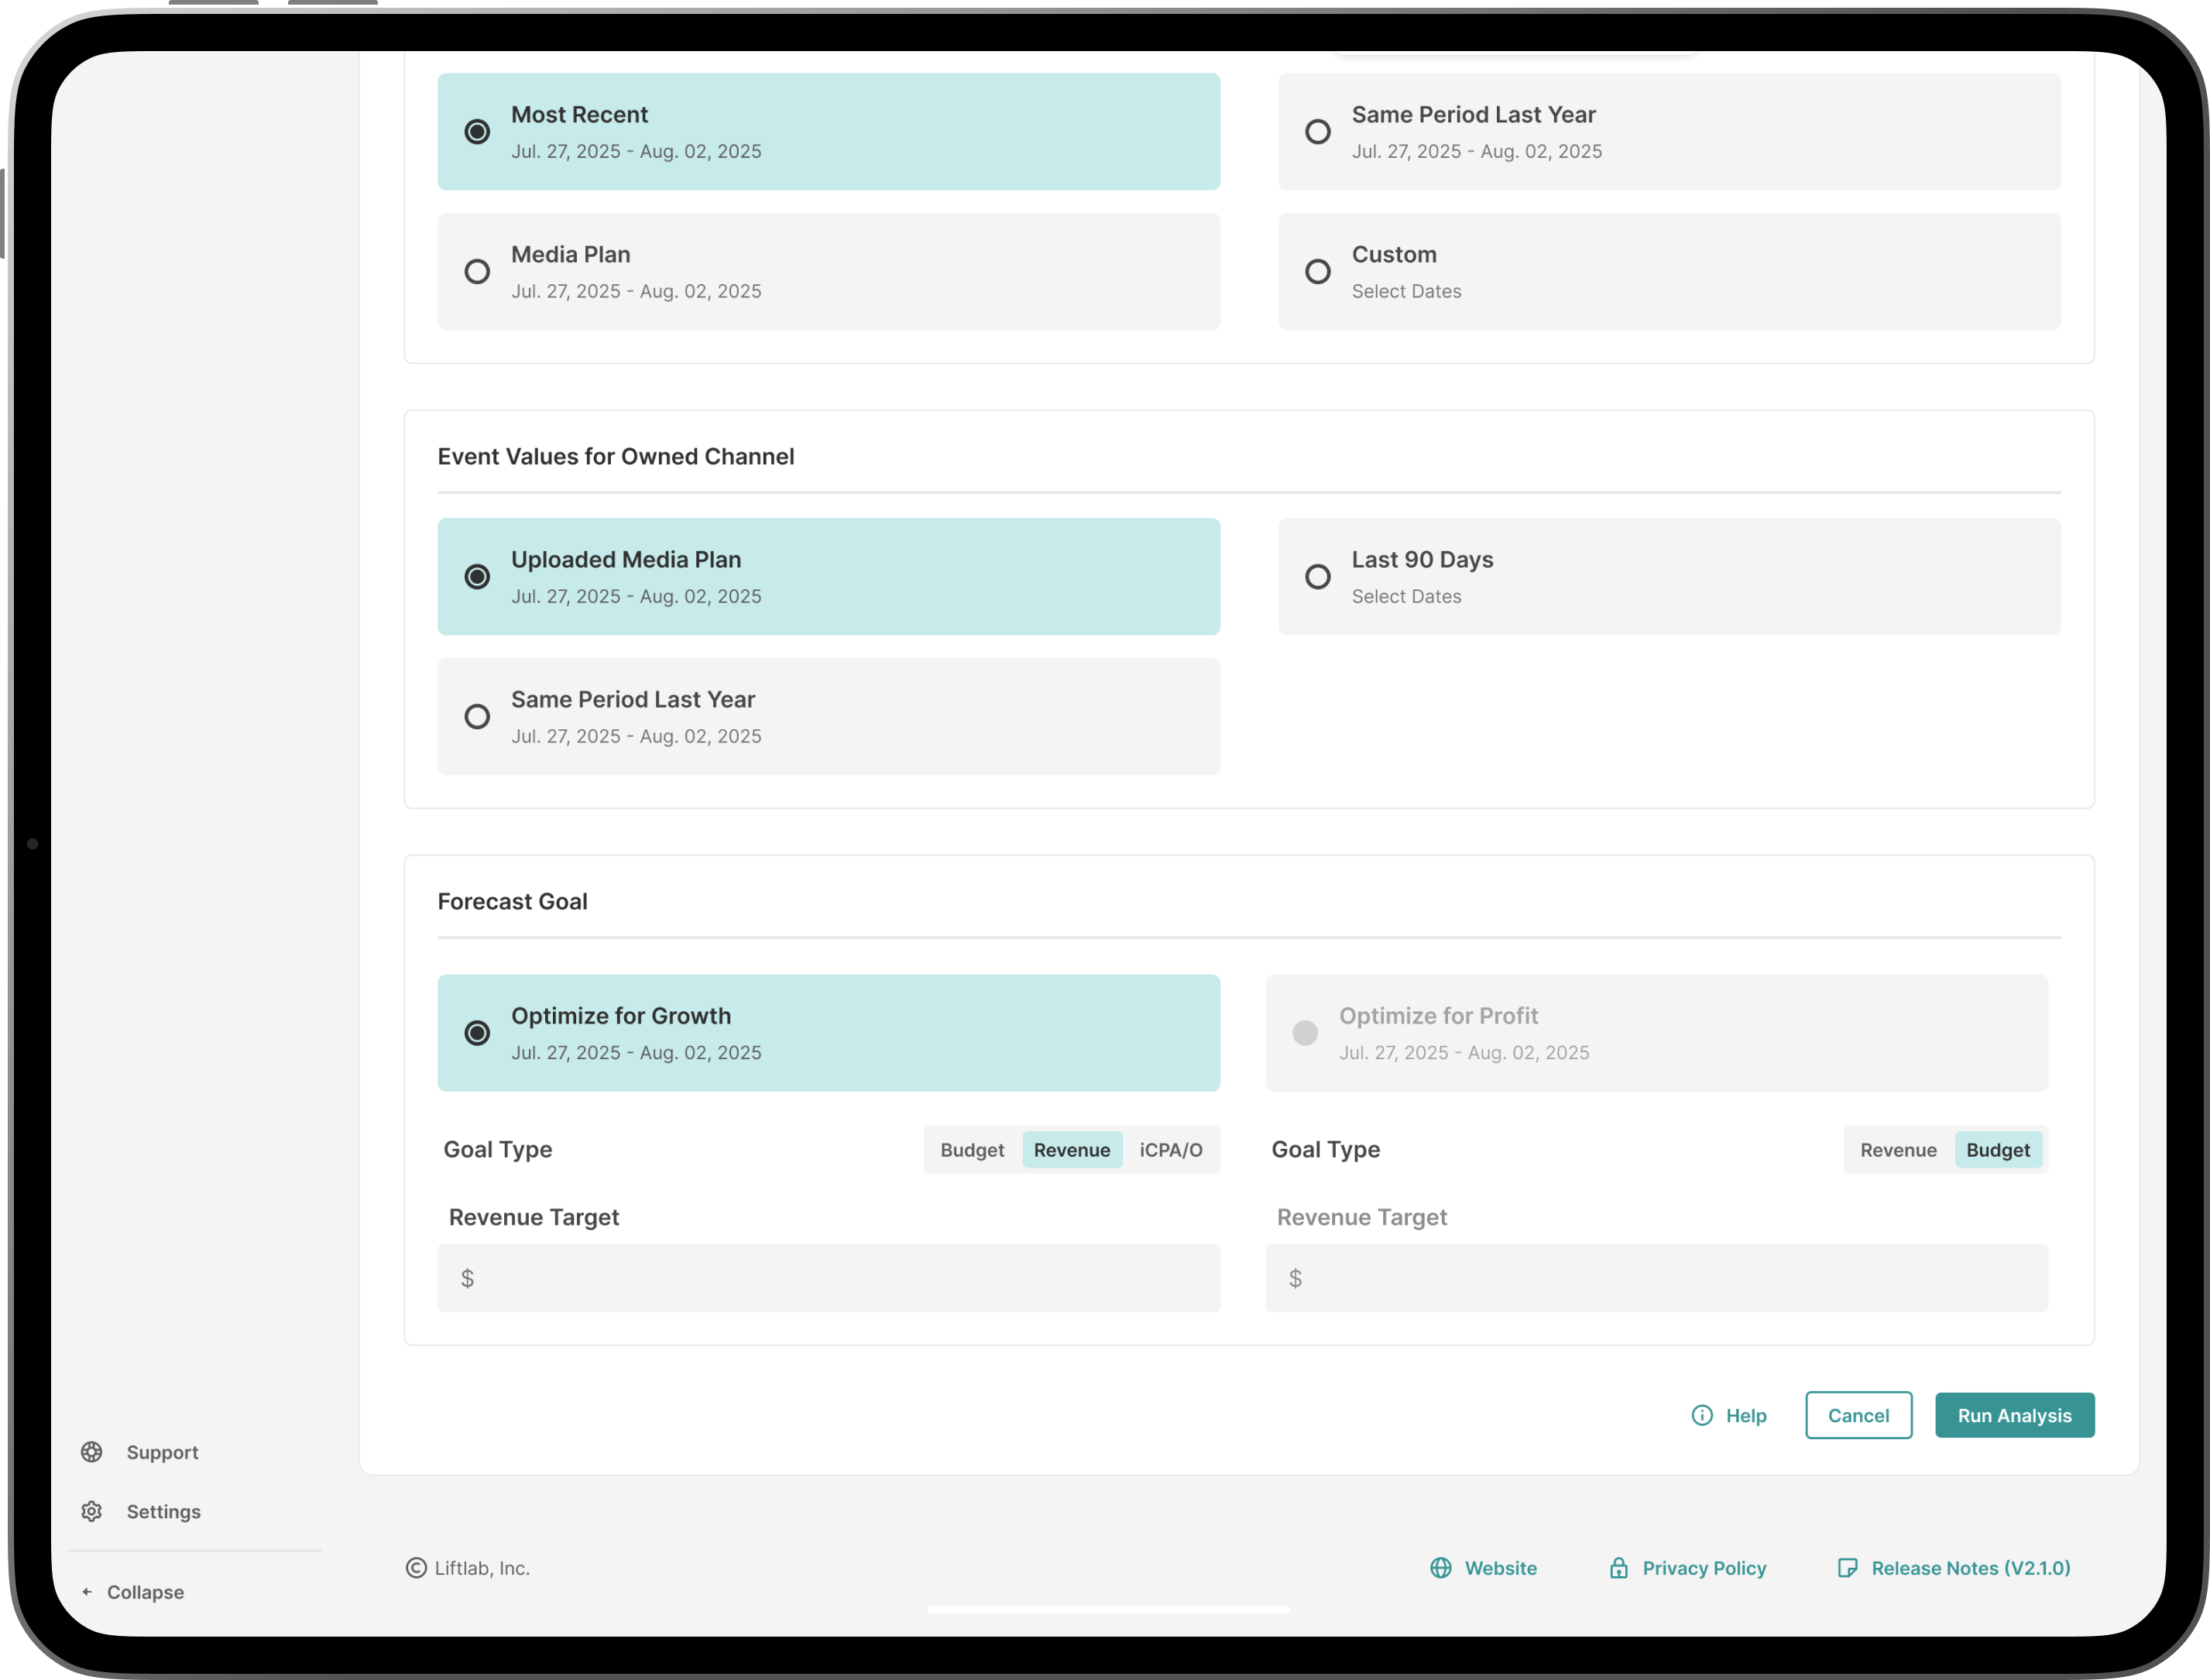Click the Collapse sidebar arrow icon
Viewport: 2210px width, 1680px height.
pyautogui.click(x=87, y=1591)
